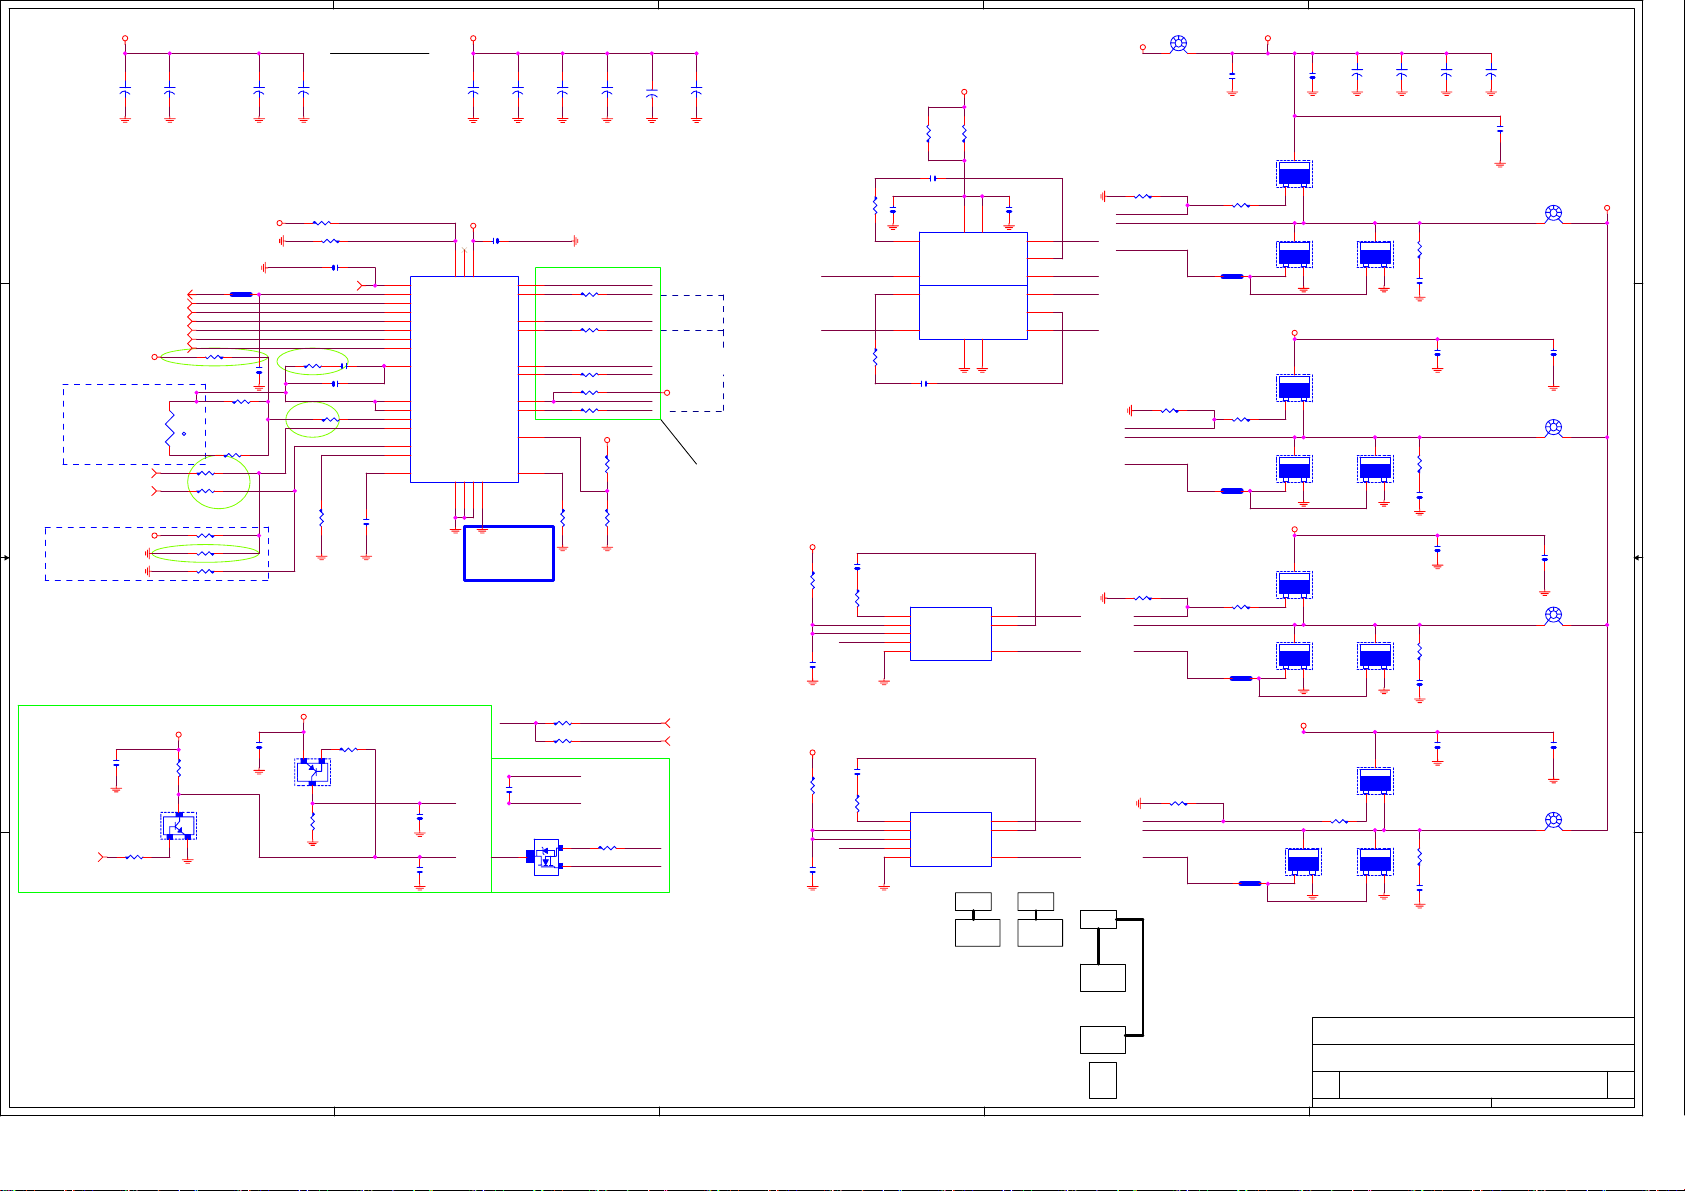Select the top-center IC block split by a horizontal line

973,286
